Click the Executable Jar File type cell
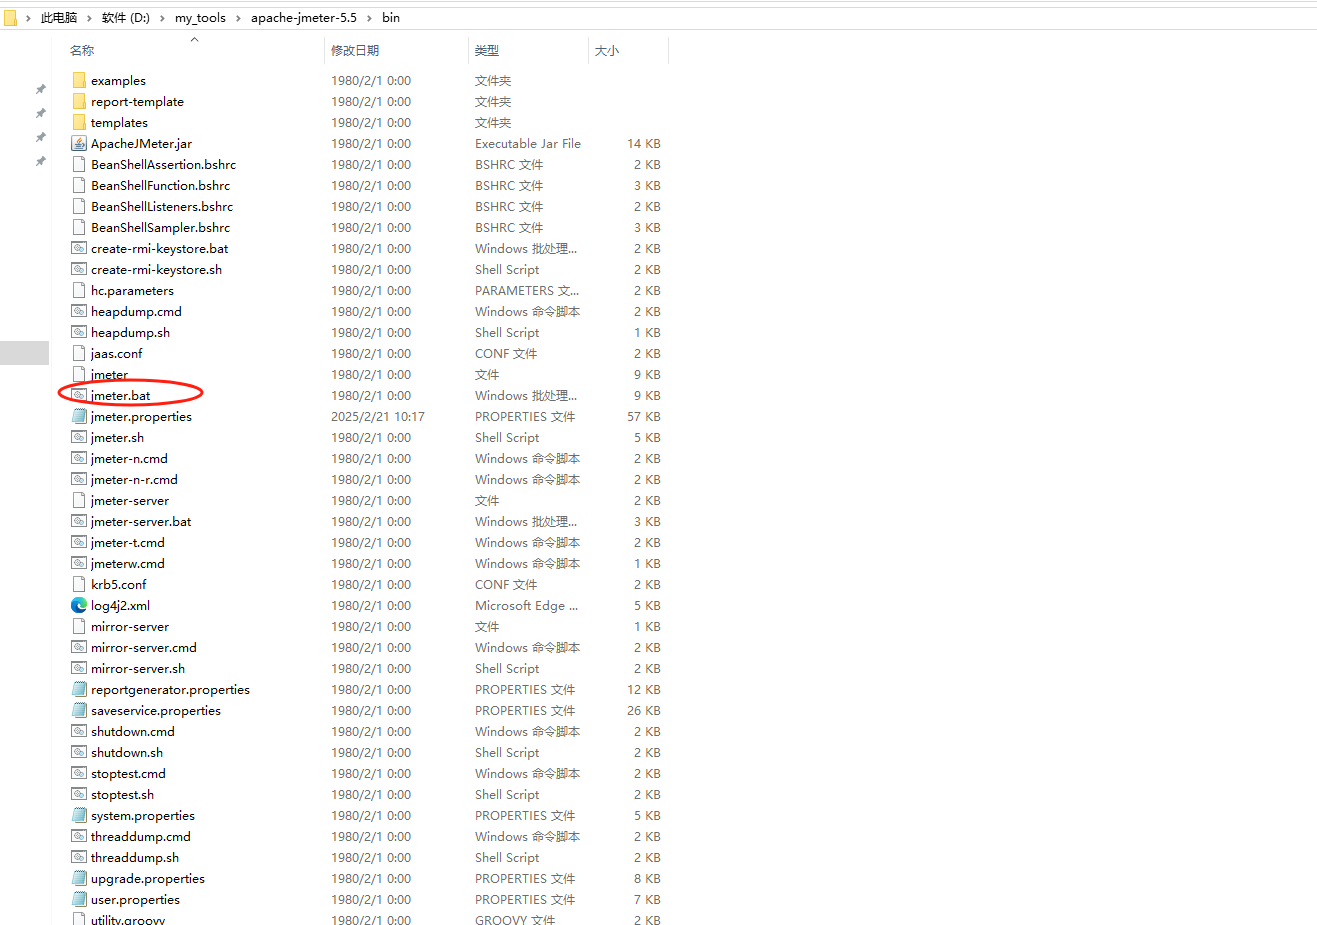This screenshot has height=925, width=1317. pos(528,143)
